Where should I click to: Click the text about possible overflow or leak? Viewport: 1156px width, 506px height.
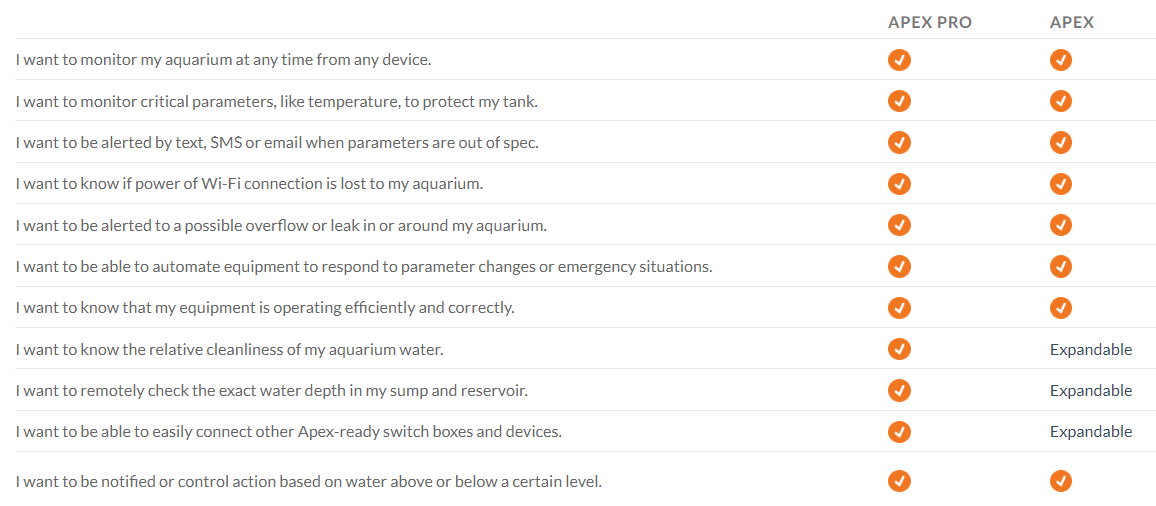point(281,225)
